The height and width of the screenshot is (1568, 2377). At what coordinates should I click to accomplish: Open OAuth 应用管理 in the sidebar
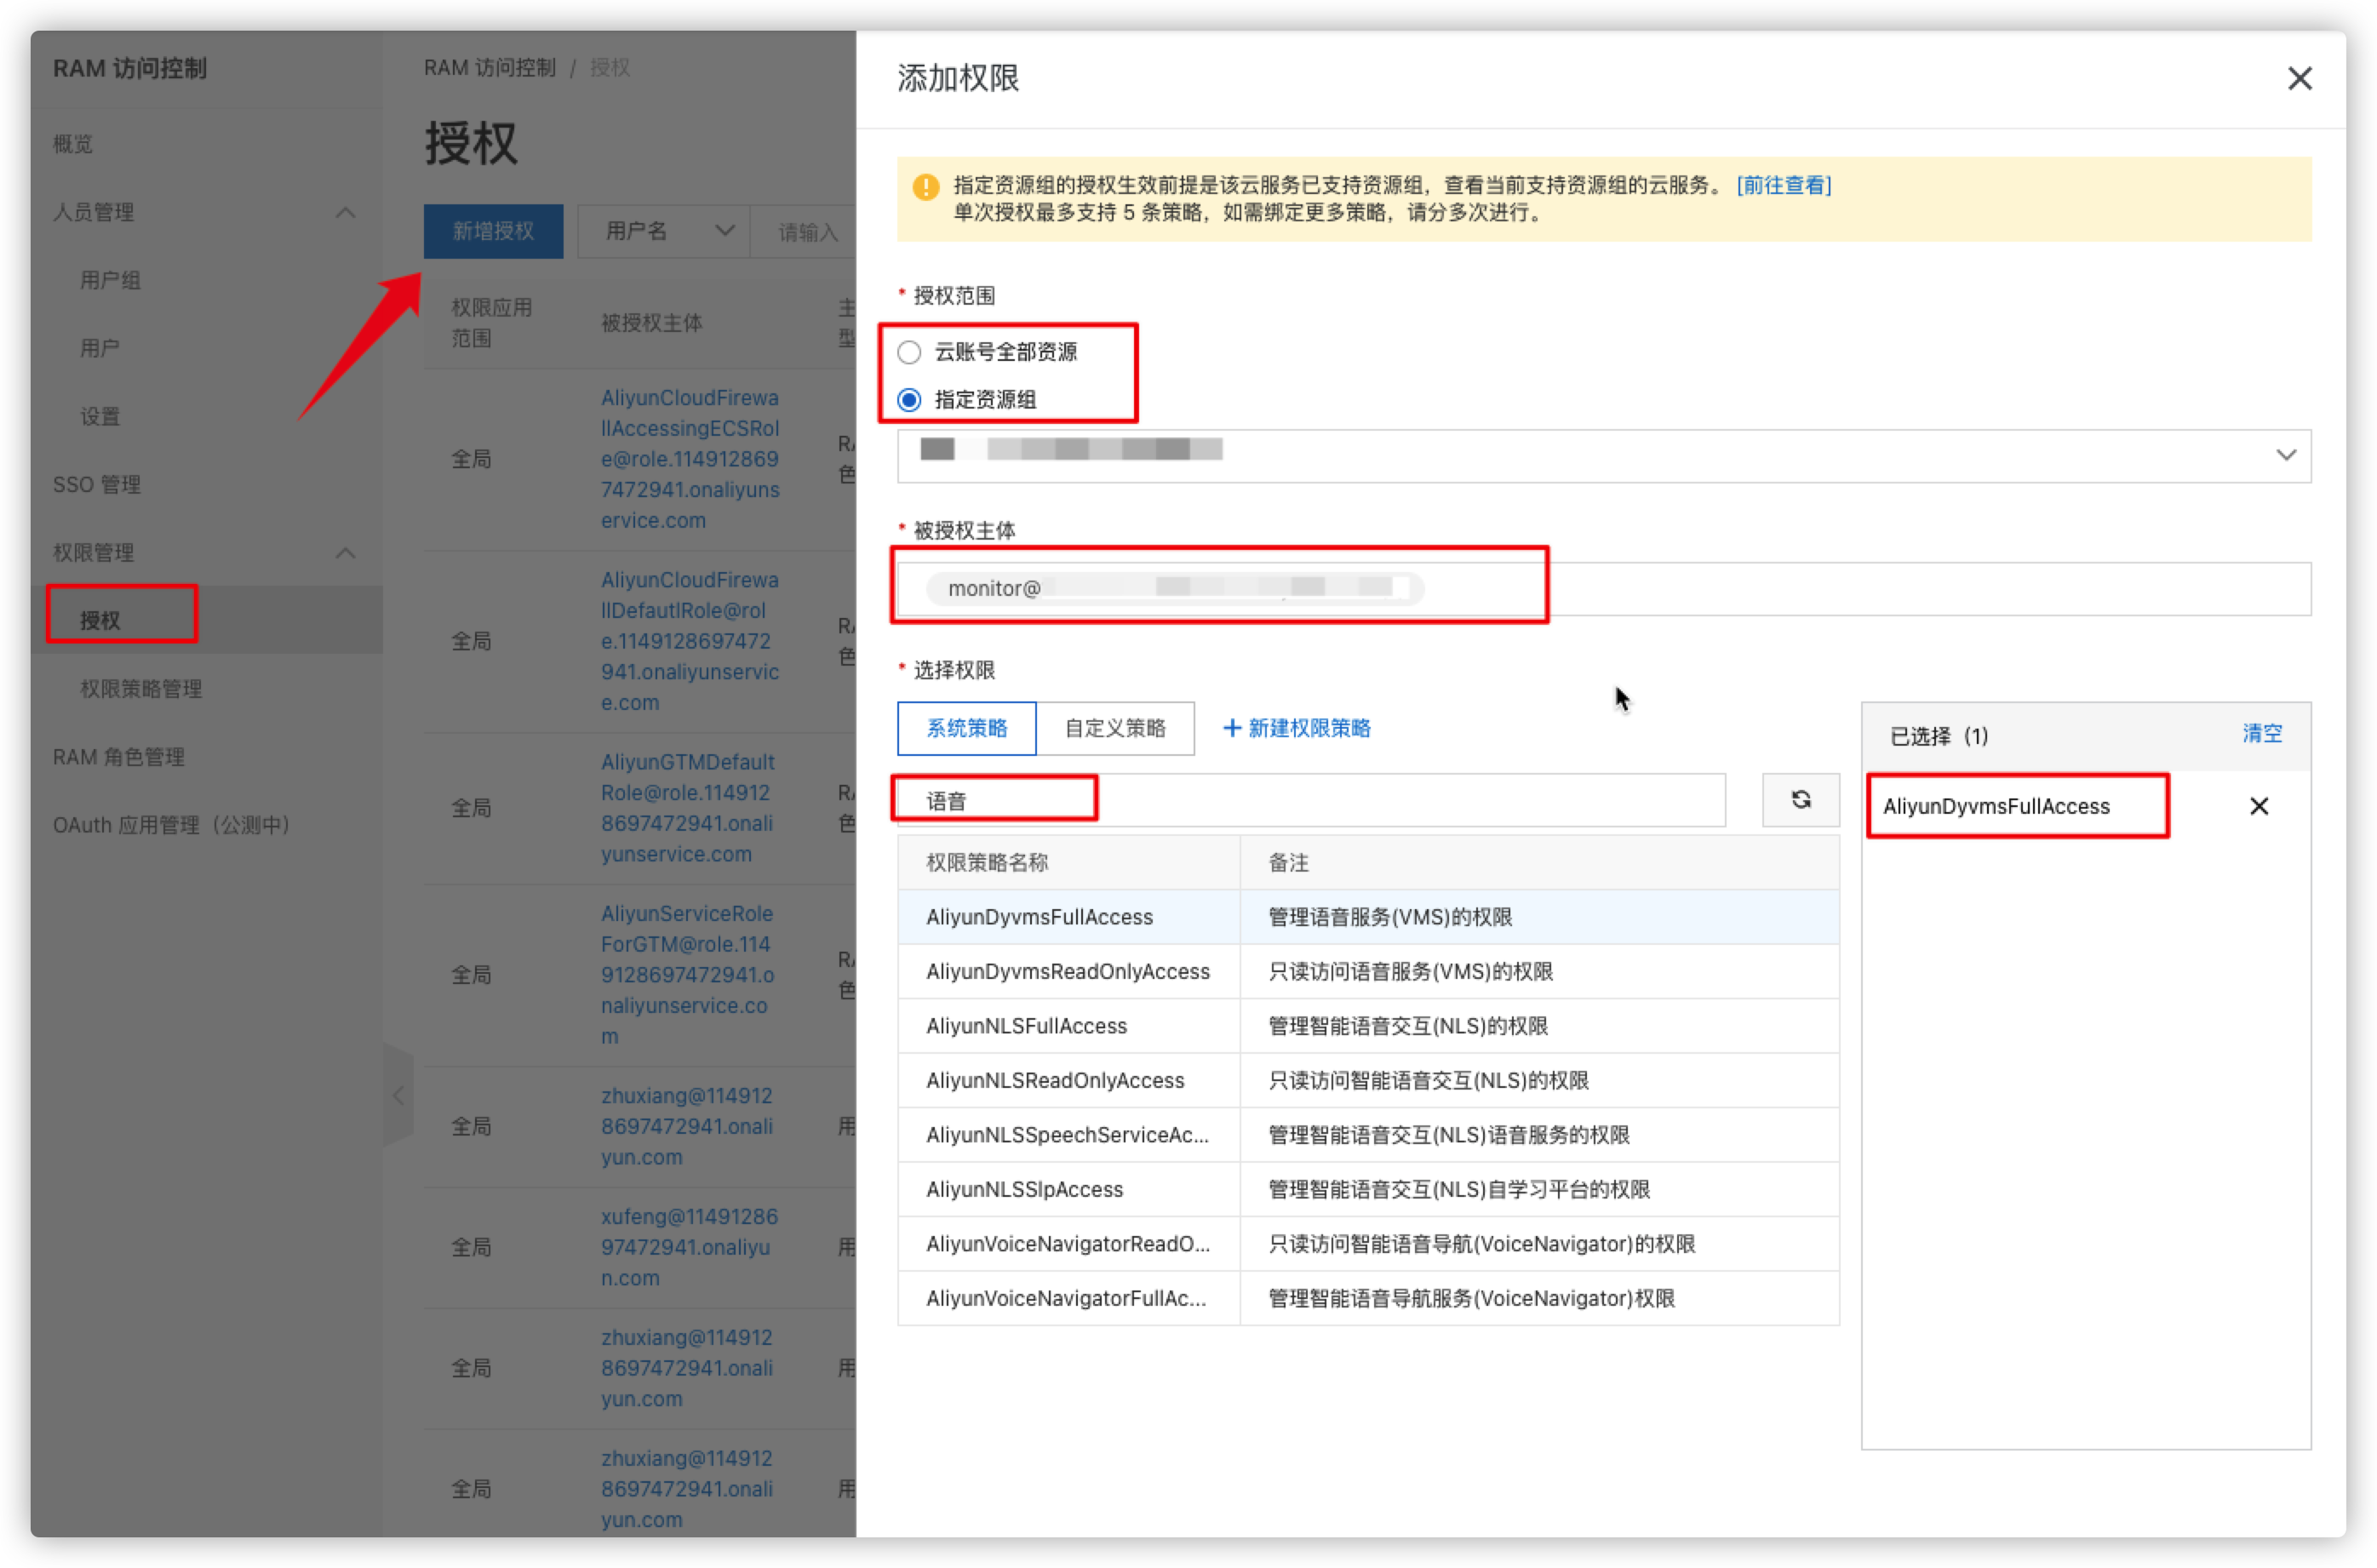[x=171, y=824]
